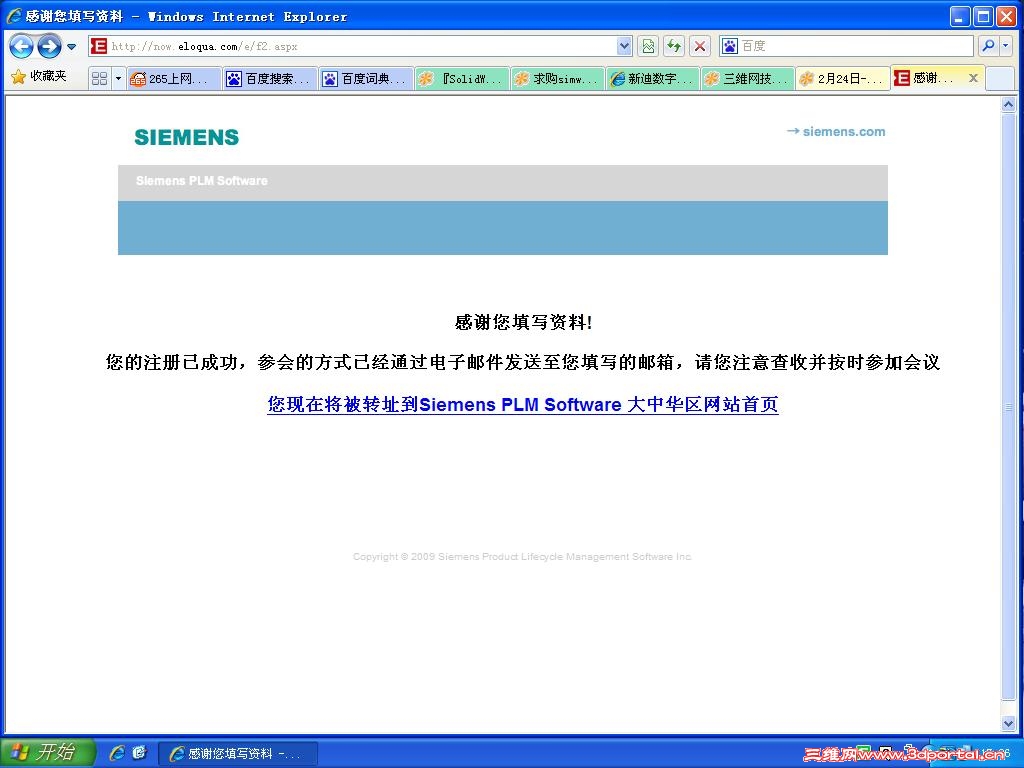This screenshot has width=1024, height=768.
Task: Switch to the 265上网 tab
Action: 174,78
